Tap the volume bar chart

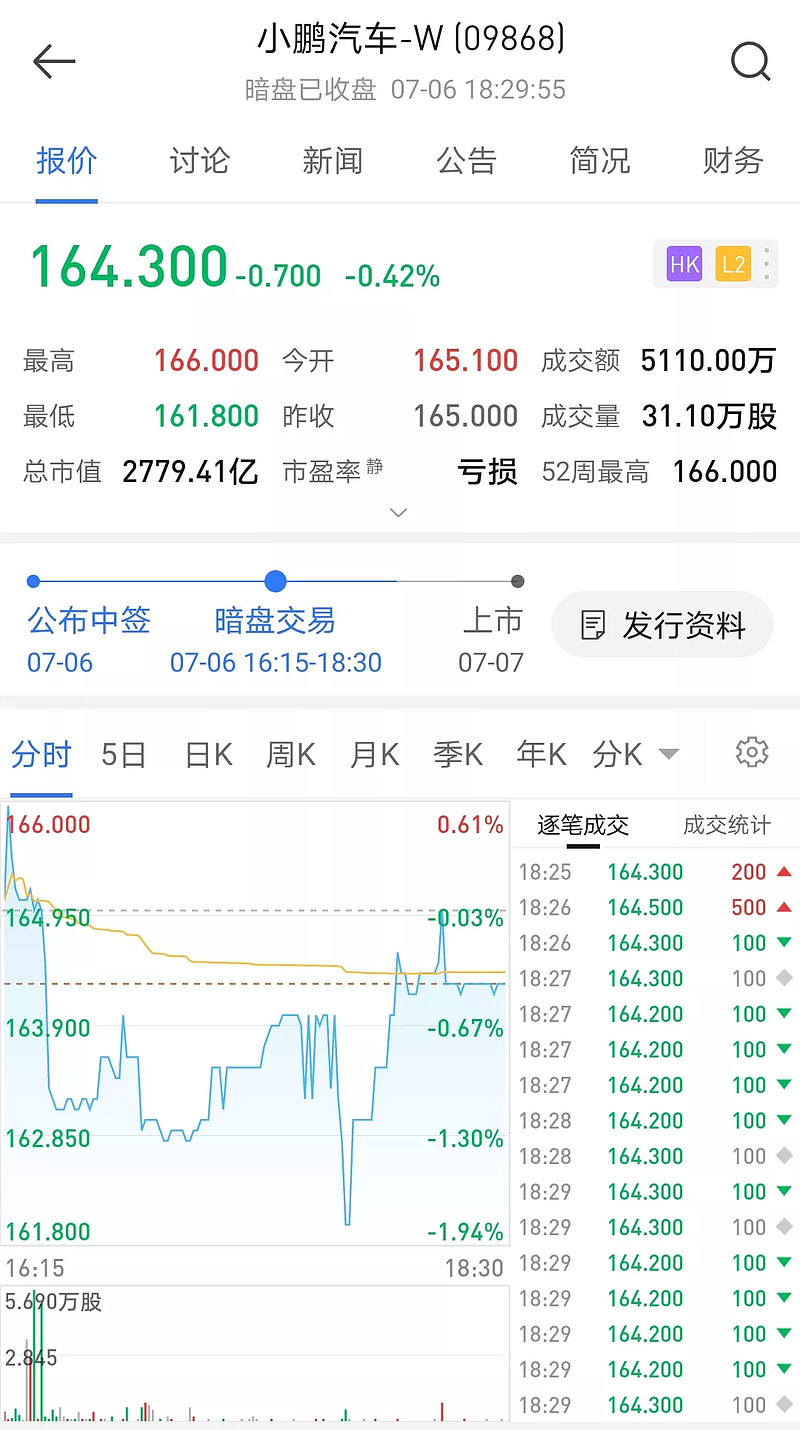[x=255, y=1353]
